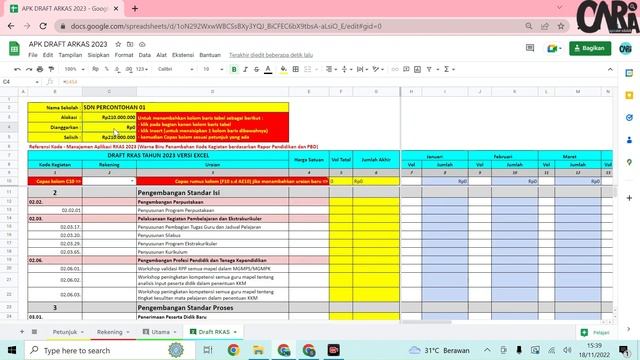Add a new sheet
Image resolution: width=640 pixels, height=360 pixels.
click(22, 332)
